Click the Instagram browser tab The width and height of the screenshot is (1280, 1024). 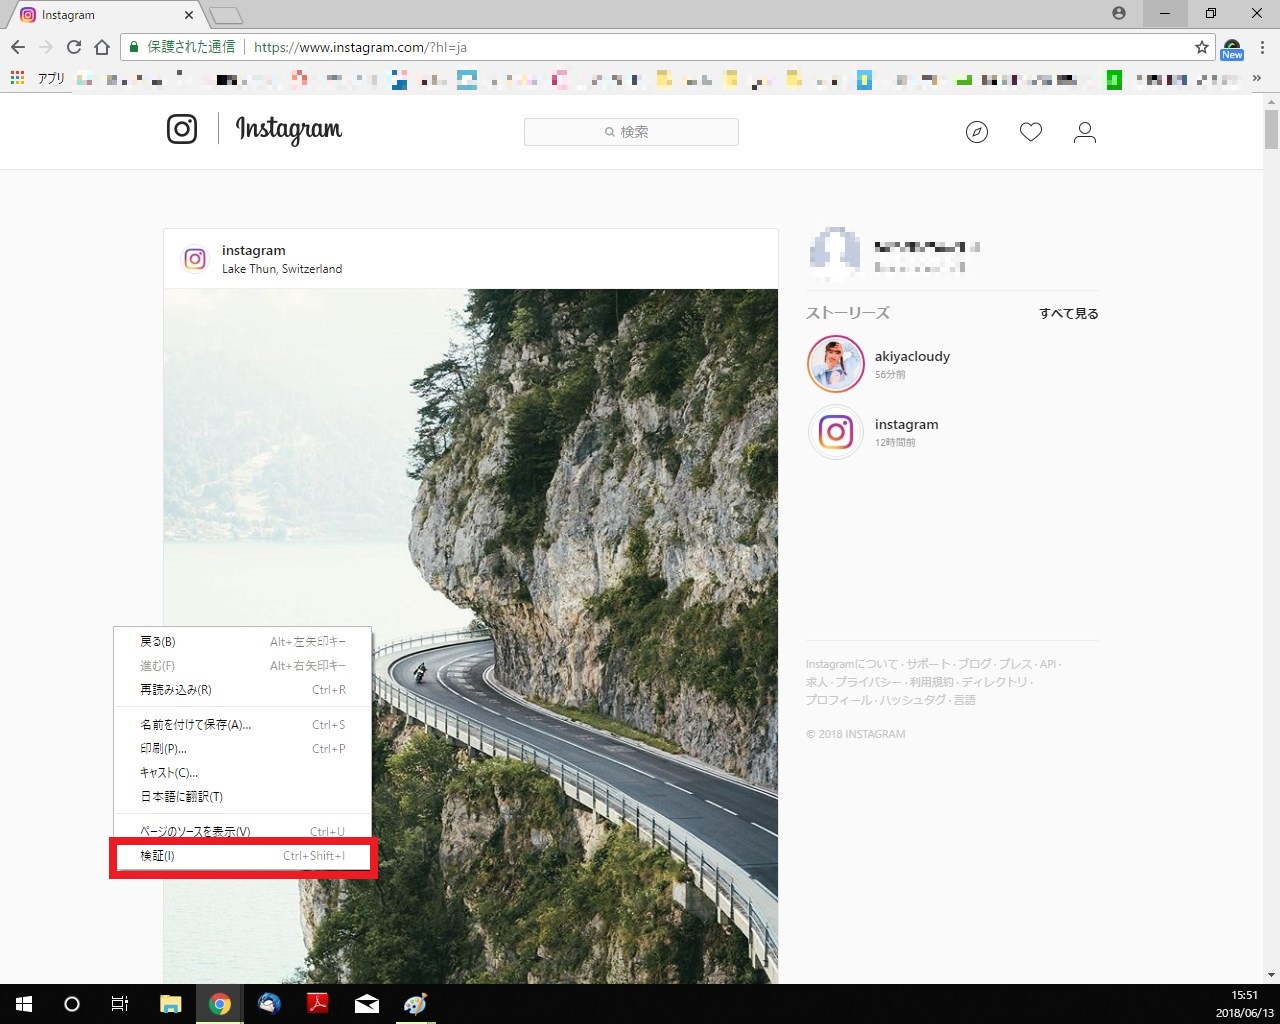(104, 15)
